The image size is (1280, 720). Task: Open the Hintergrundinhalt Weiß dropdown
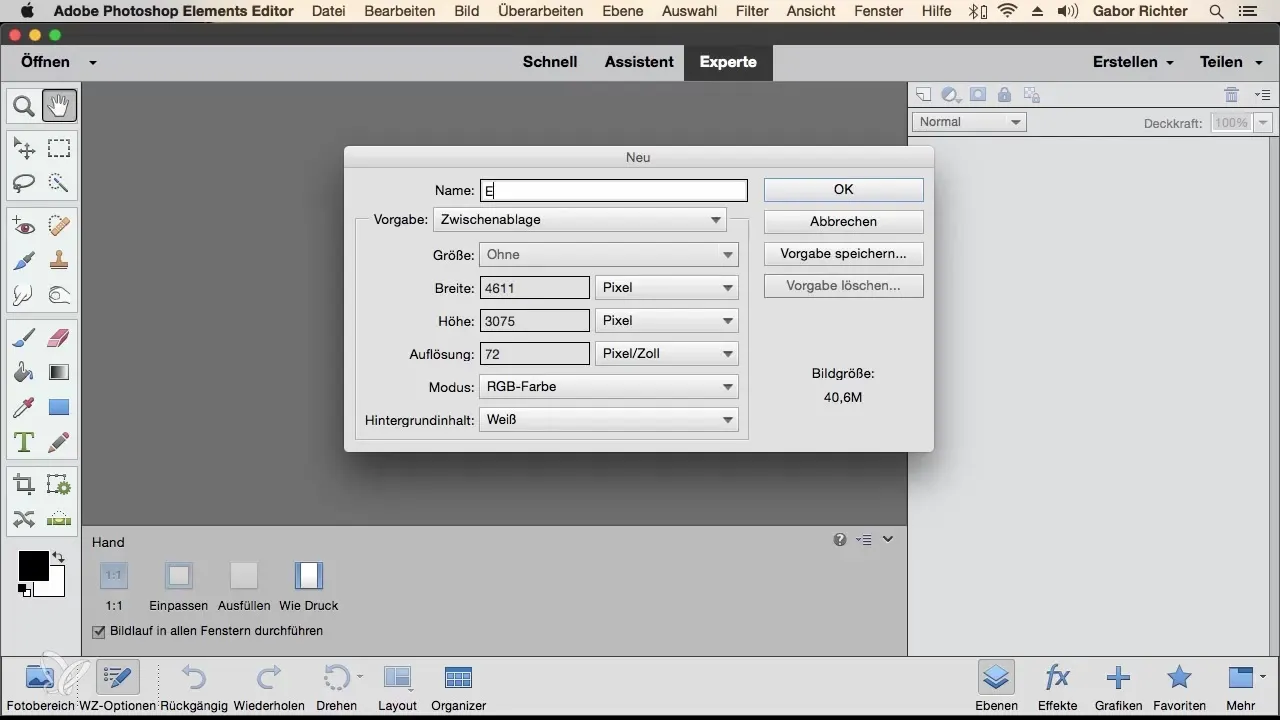point(609,420)
